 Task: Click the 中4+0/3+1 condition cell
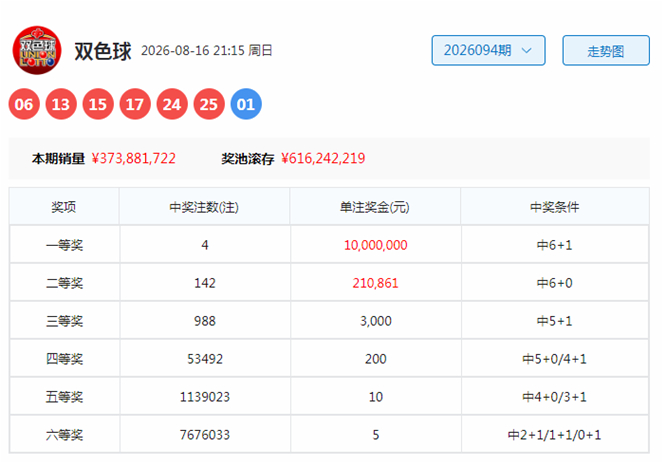click(x=555, y=397)
